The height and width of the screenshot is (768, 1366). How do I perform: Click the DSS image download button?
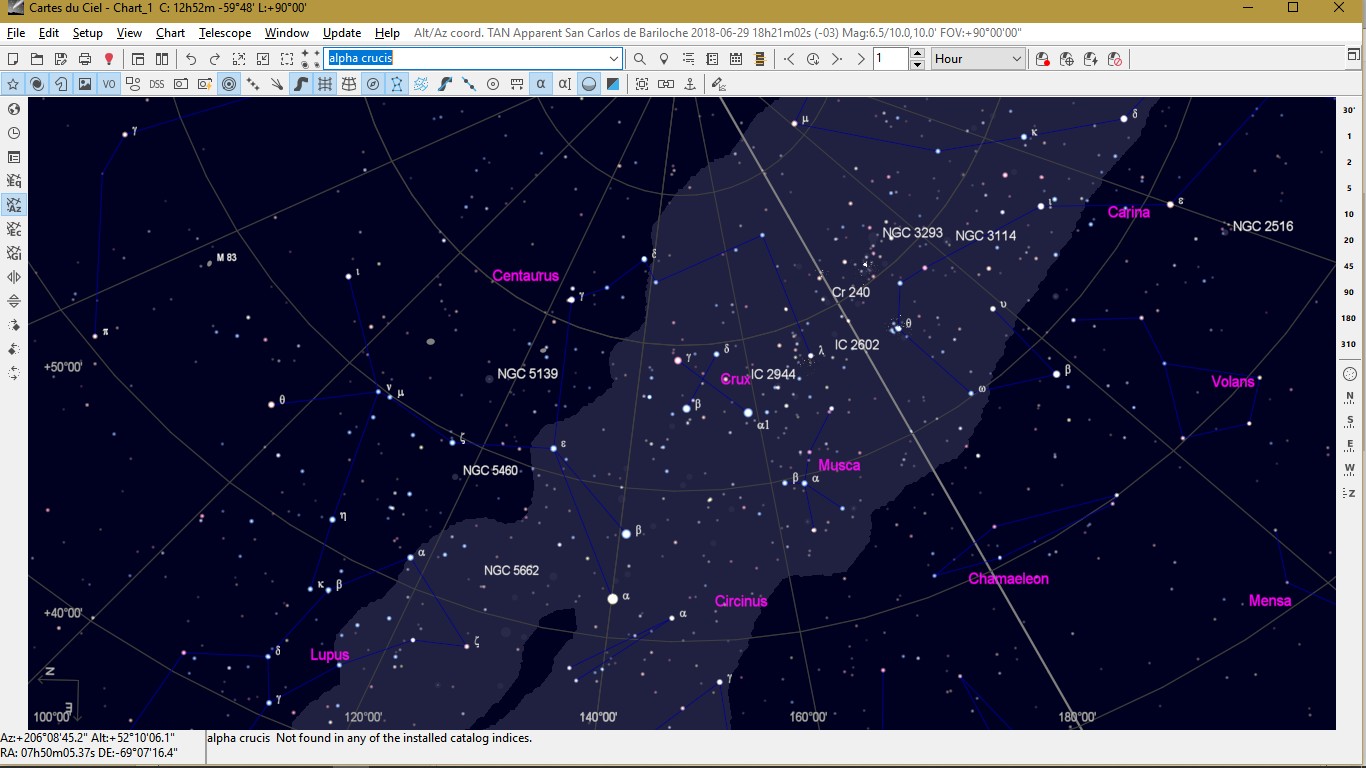click(x=157, y=84)
